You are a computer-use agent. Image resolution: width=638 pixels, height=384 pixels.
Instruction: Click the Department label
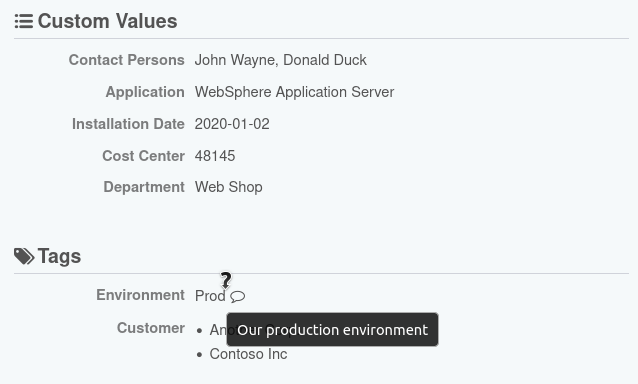(x=144, y=187)
